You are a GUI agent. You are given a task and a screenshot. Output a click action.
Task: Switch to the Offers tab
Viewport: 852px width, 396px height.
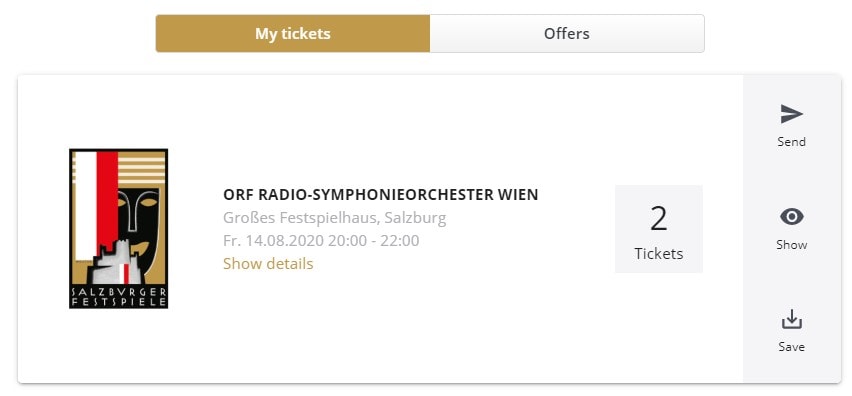coord(567,34)
